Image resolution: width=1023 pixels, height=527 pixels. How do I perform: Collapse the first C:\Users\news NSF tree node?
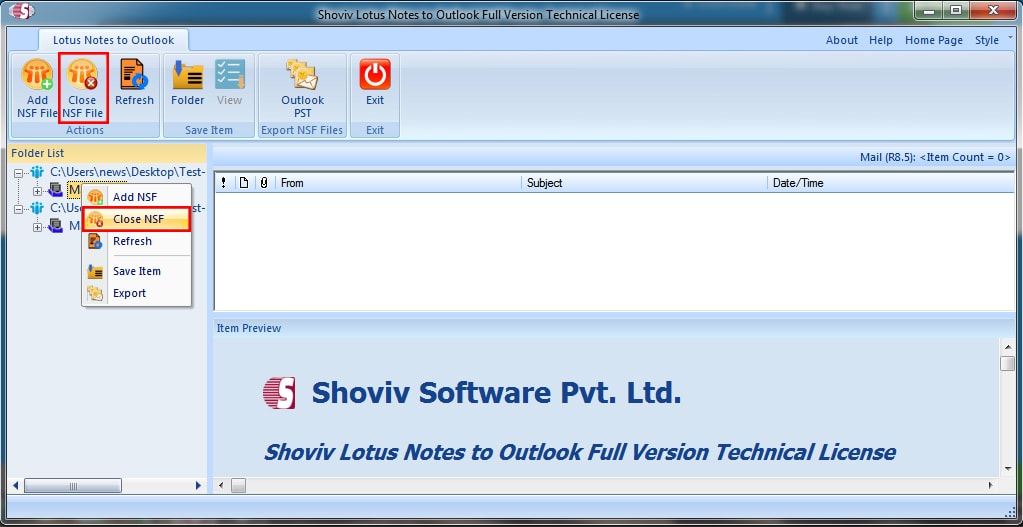(x=18, y=173)
